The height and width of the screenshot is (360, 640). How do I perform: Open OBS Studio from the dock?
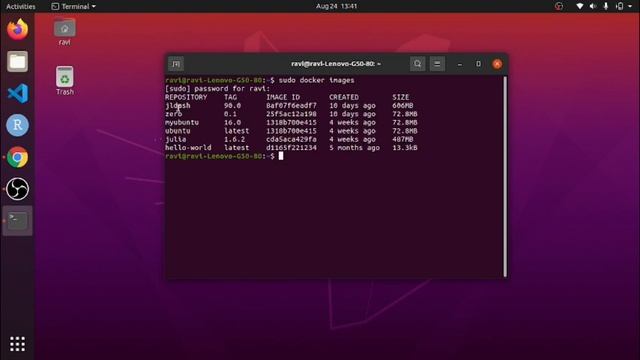click(x=18, y=189)
